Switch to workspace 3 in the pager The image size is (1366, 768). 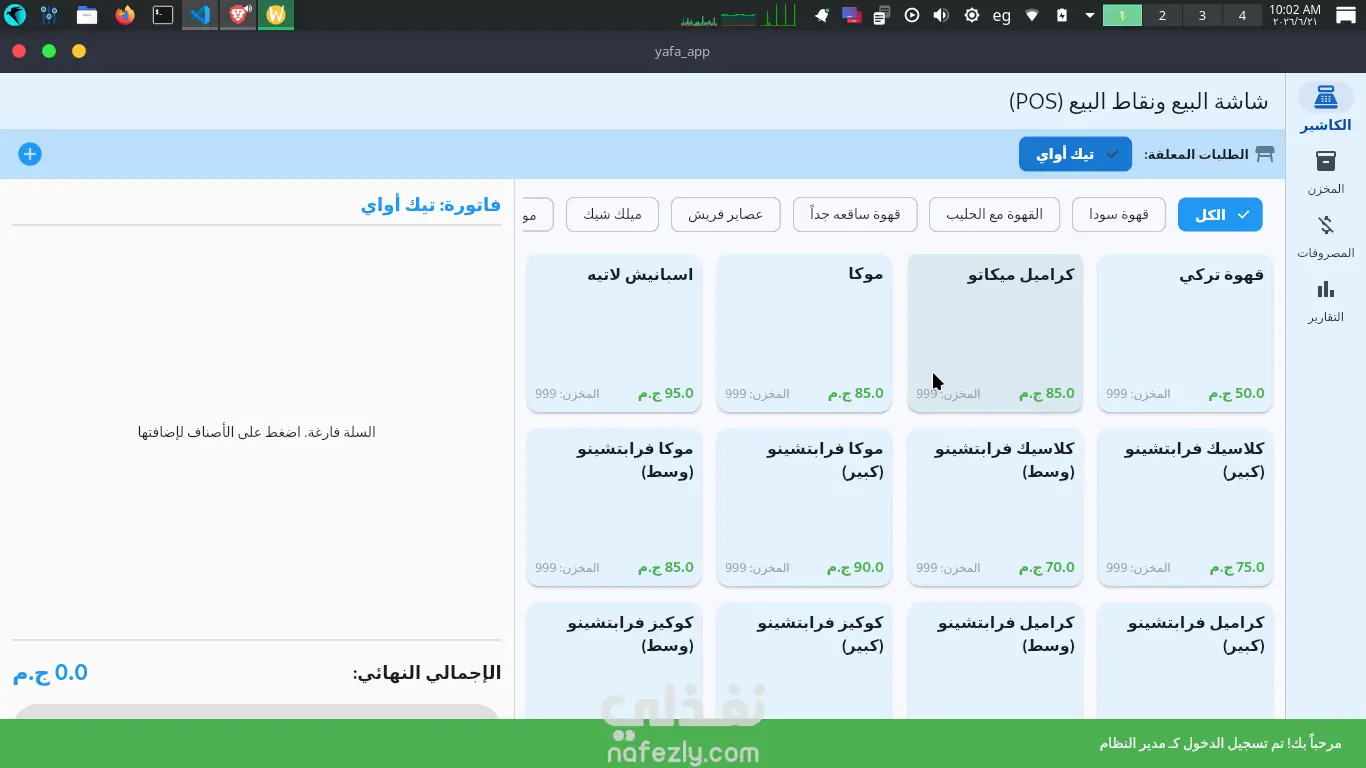1202,15
